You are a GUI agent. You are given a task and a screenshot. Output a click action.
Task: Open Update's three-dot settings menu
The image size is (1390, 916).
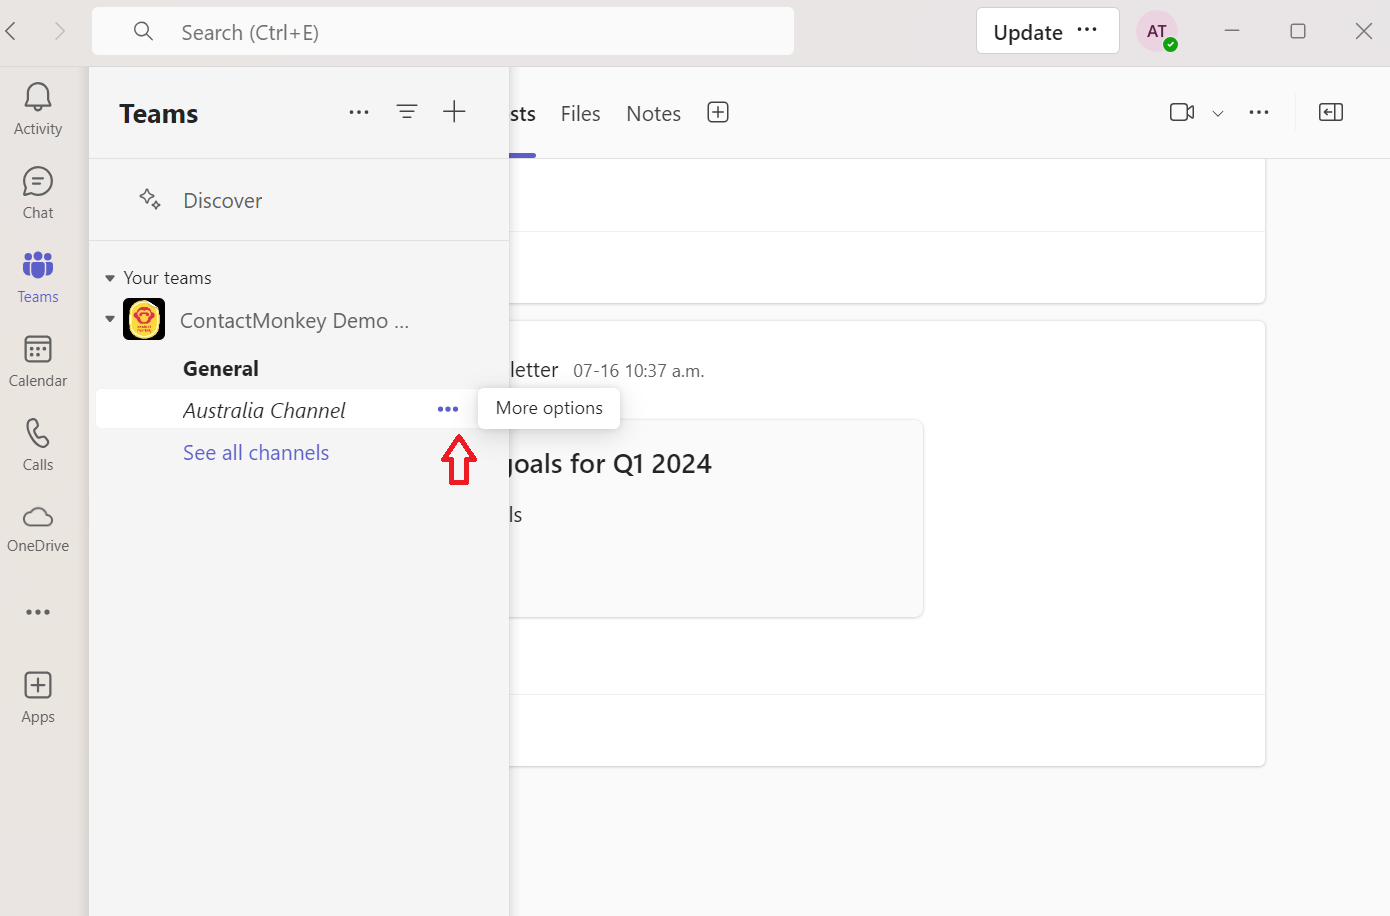point(1087,30)
